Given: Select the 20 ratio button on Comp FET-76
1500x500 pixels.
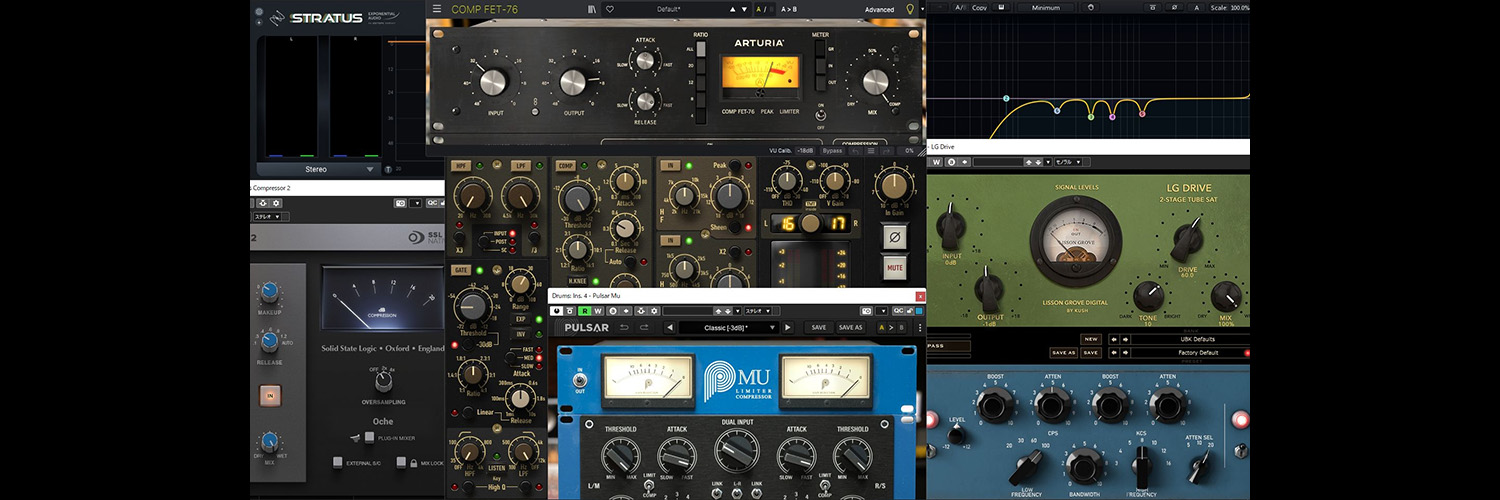Looking at the screenshot, I should pos(701,66).
